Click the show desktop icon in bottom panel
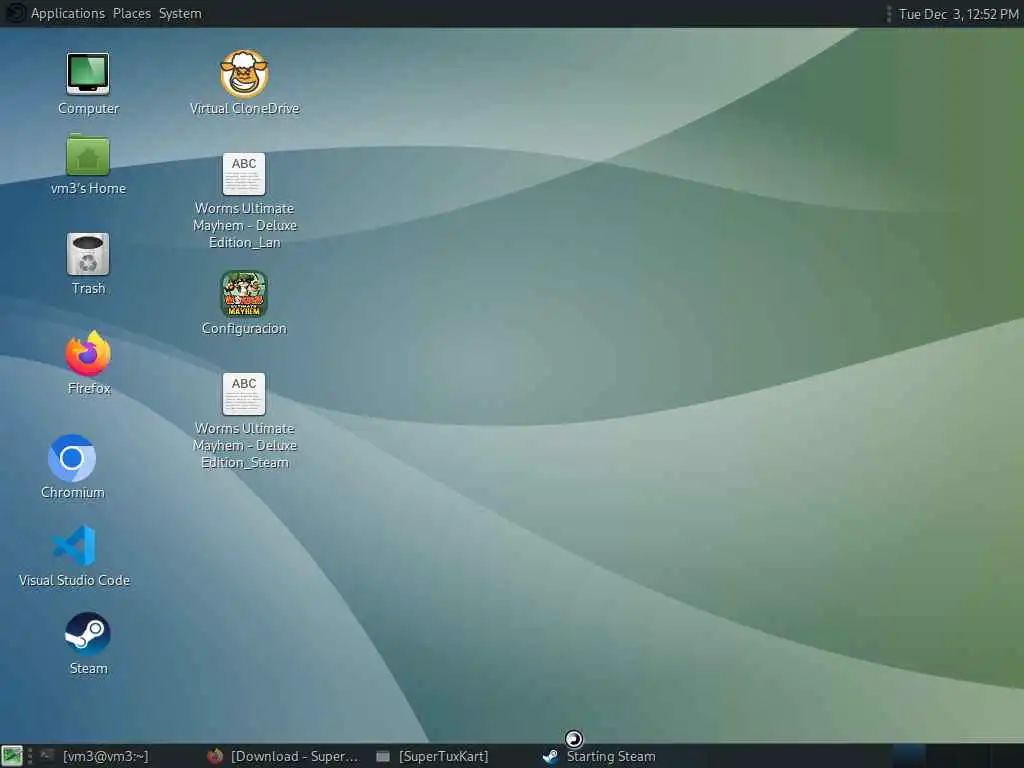This screenshot has height=768, width=1024. pyautogui.click(x=12, y=756)
